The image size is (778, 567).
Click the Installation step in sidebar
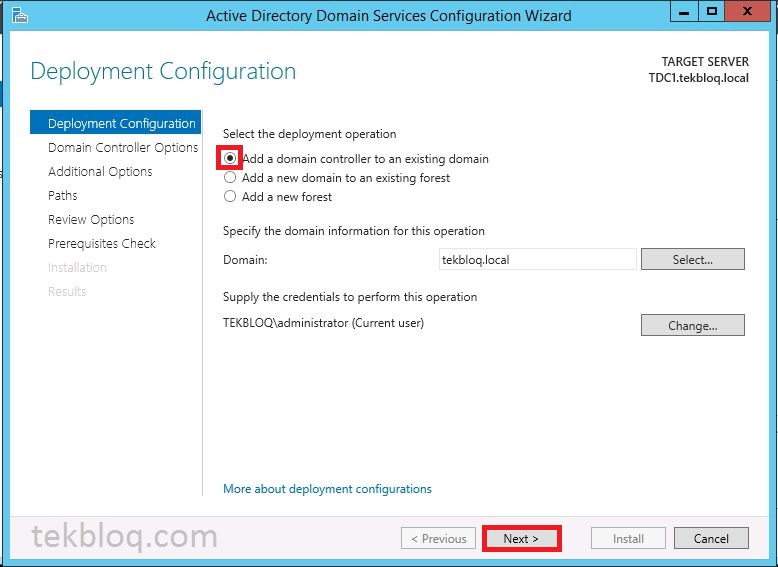(77, 267)
